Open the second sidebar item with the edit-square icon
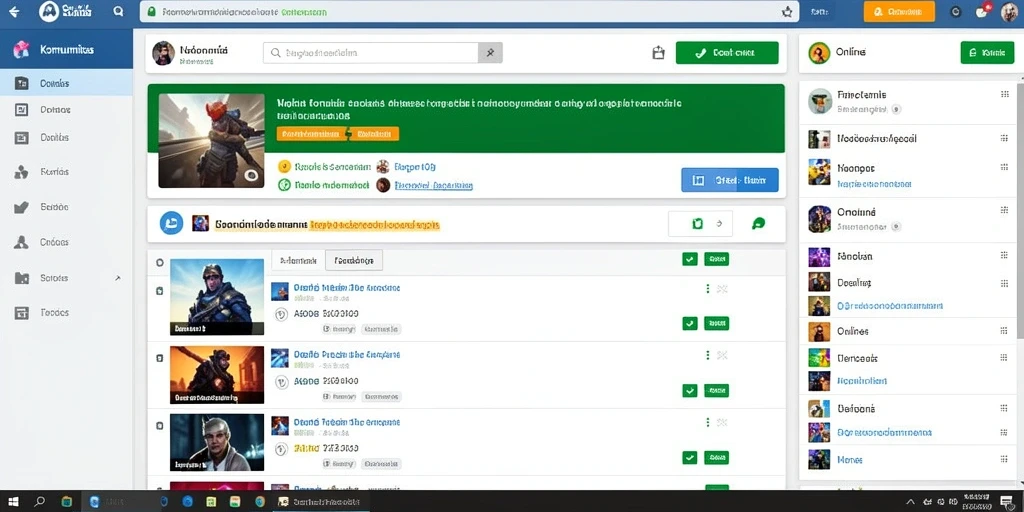Viewport: 1024px width, 512px height. 66,110
